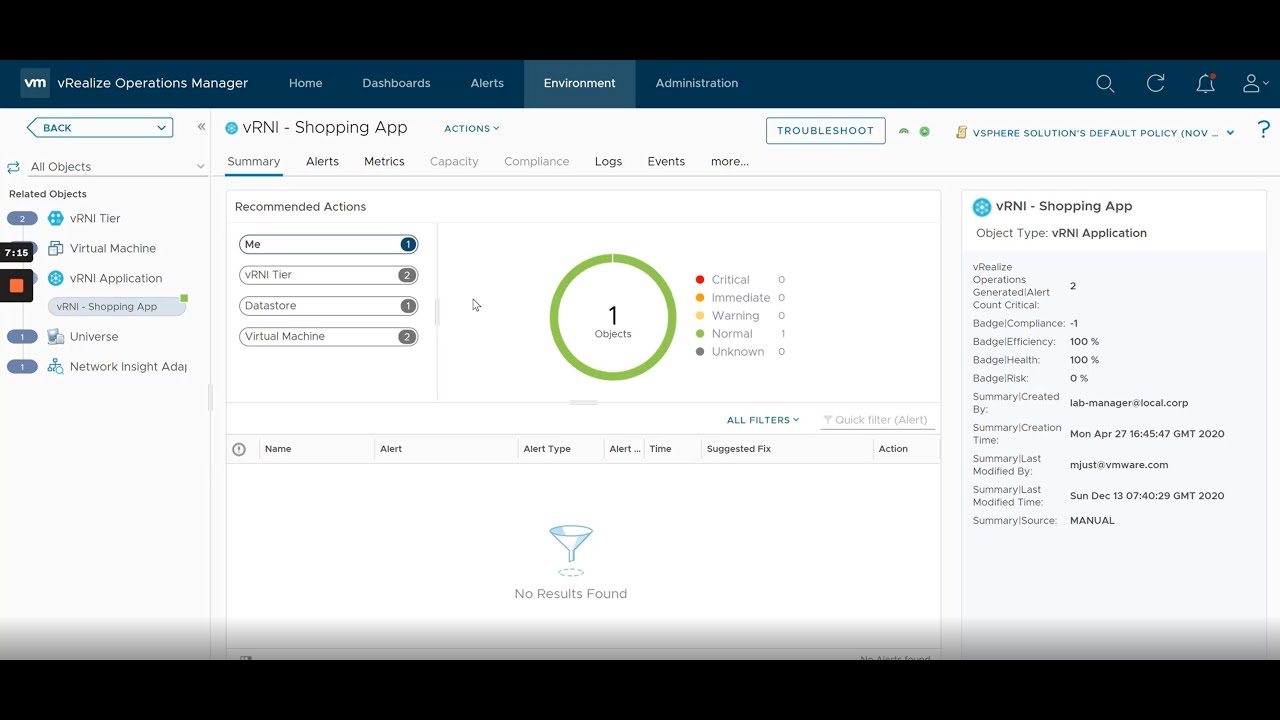Select vRNI - Shopping App tree item
This screenshot has width=1280, height=720.
[116, 307]
